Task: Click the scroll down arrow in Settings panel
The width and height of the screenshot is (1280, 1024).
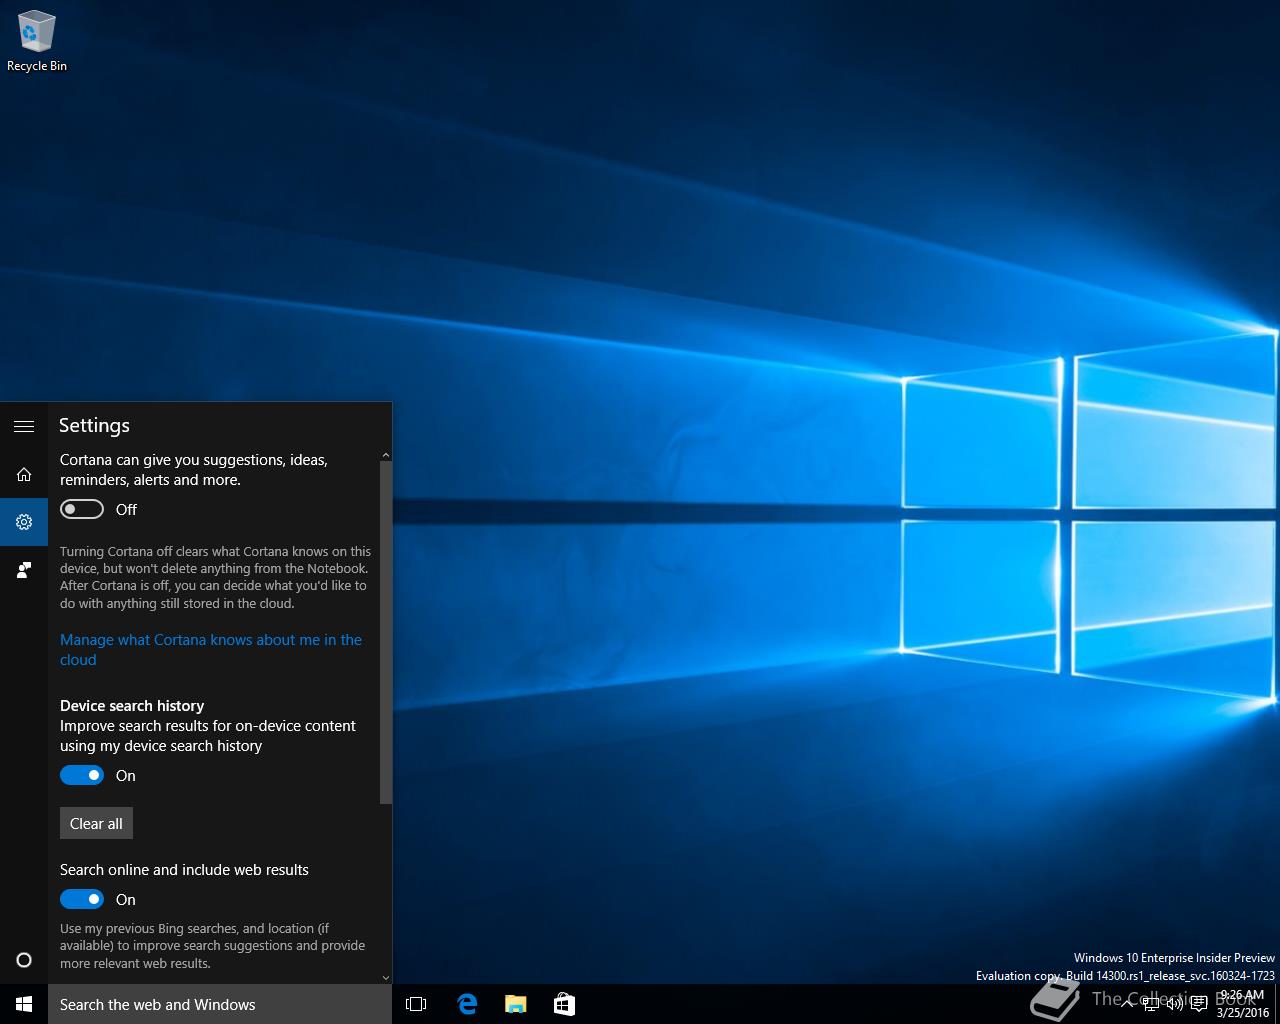Action: (386, 977)
